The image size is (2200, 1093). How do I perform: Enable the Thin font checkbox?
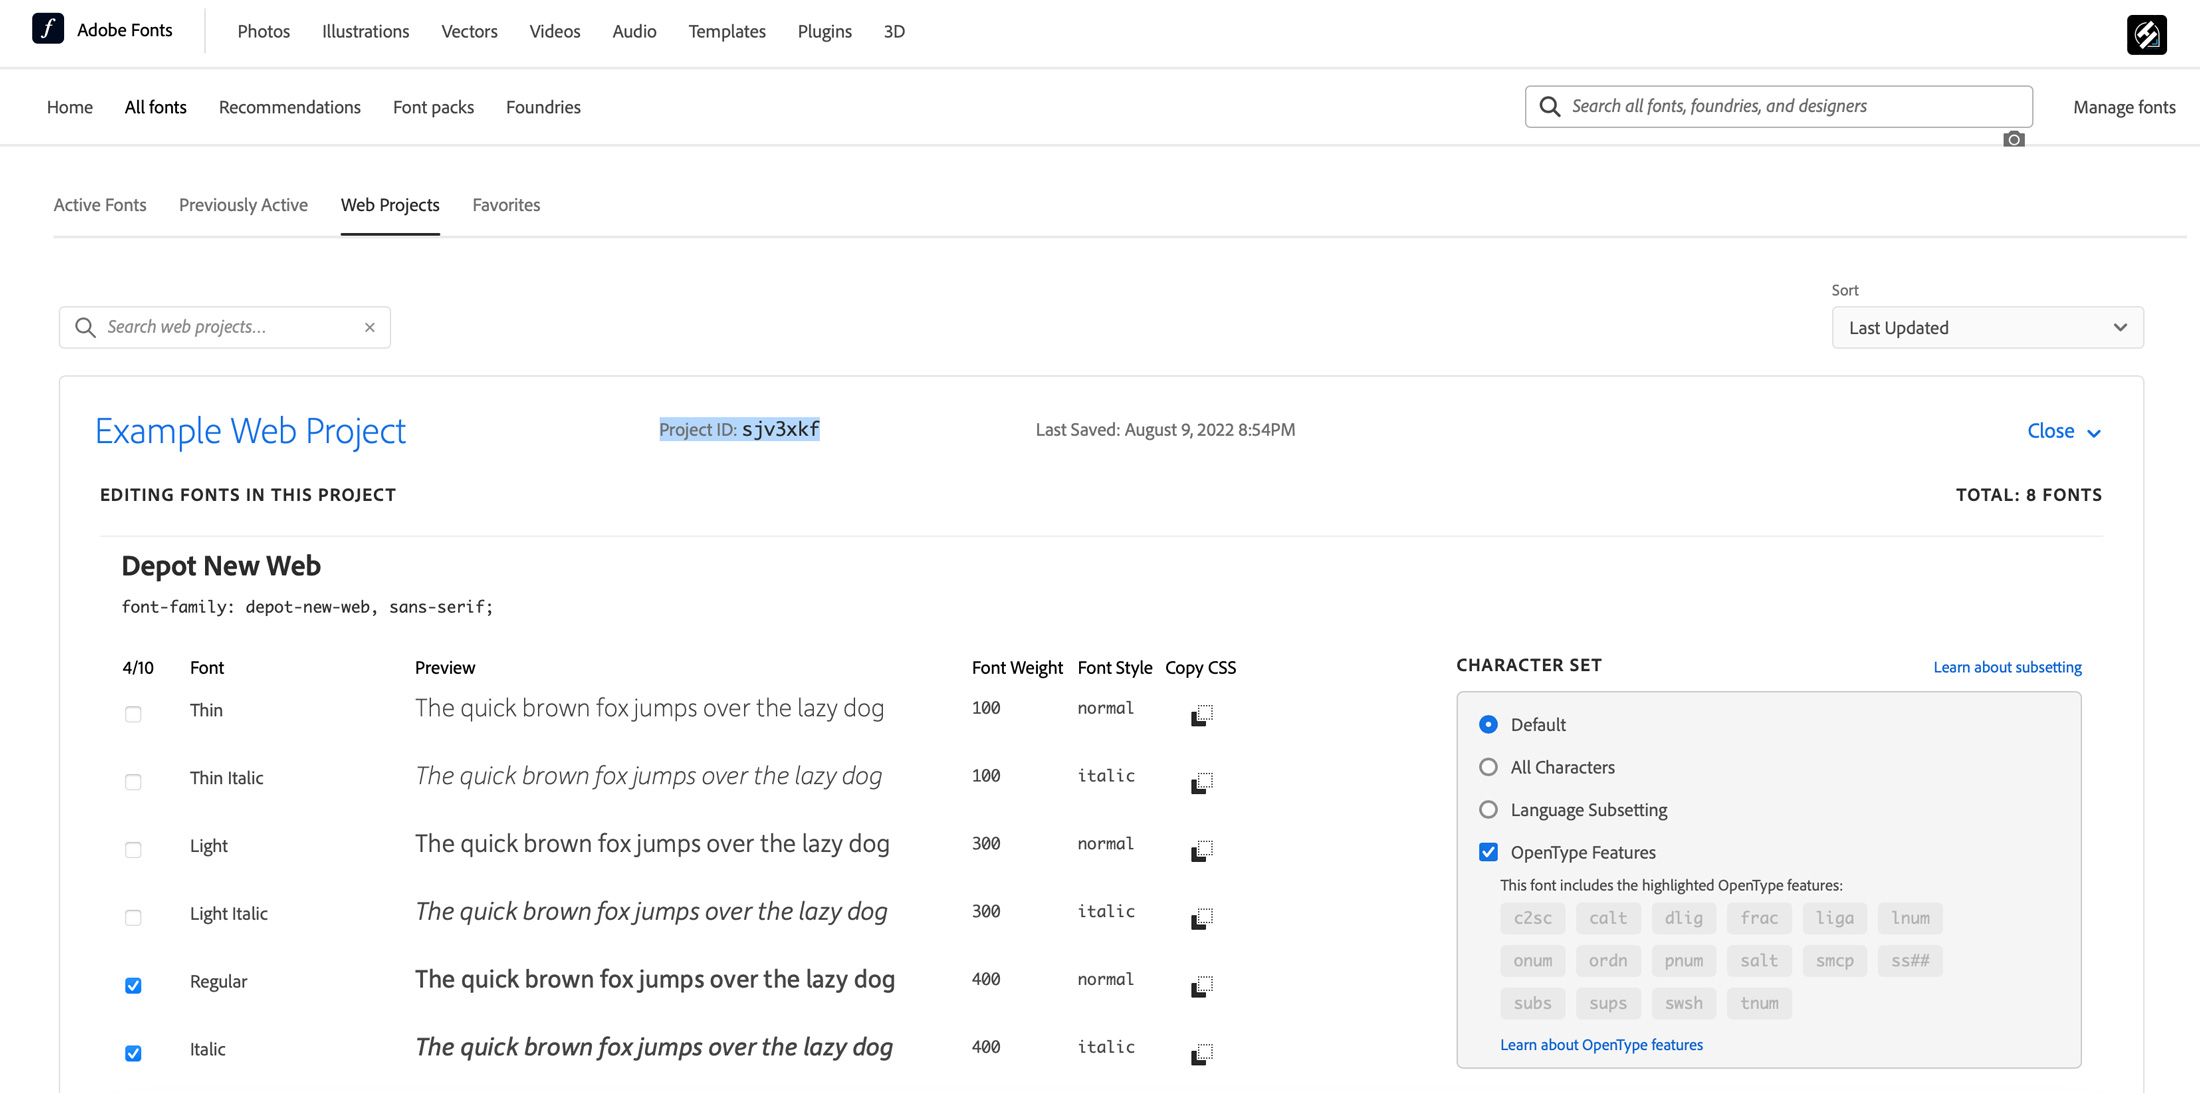click(x=133, y=714)
